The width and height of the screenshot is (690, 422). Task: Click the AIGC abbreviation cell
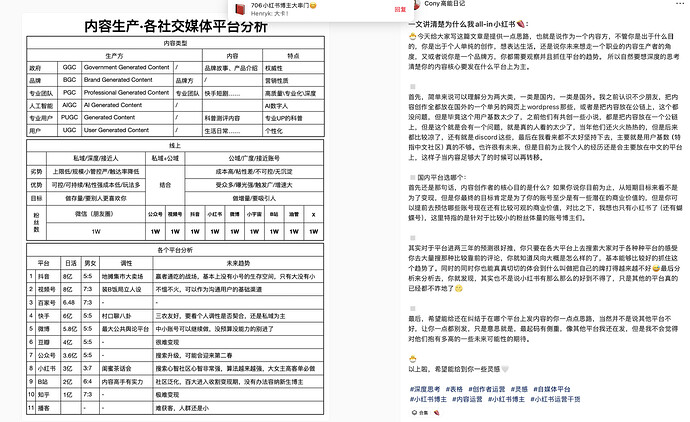70,105
